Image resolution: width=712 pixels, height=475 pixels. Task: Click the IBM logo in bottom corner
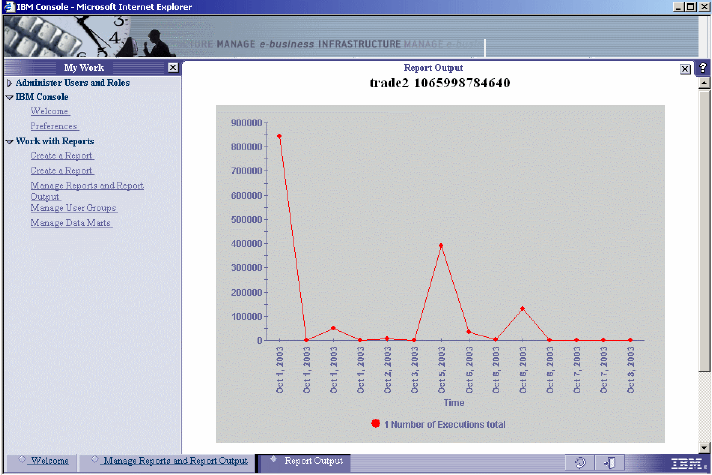coord(688,464)
